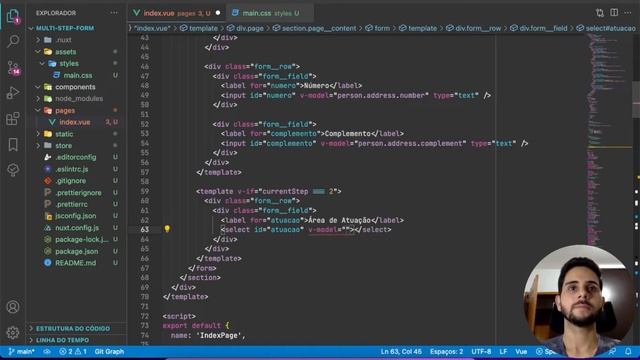Click the section.page__content breadcrumb

[x=315, y=28]
